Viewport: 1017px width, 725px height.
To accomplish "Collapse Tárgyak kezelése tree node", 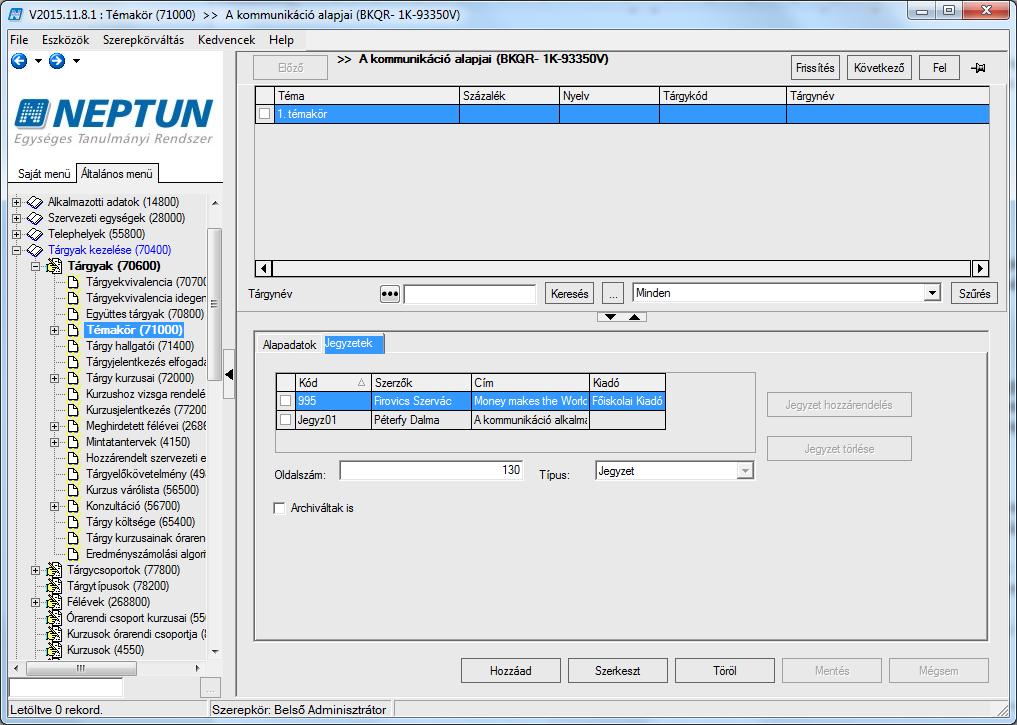I will tap(17, 250).
